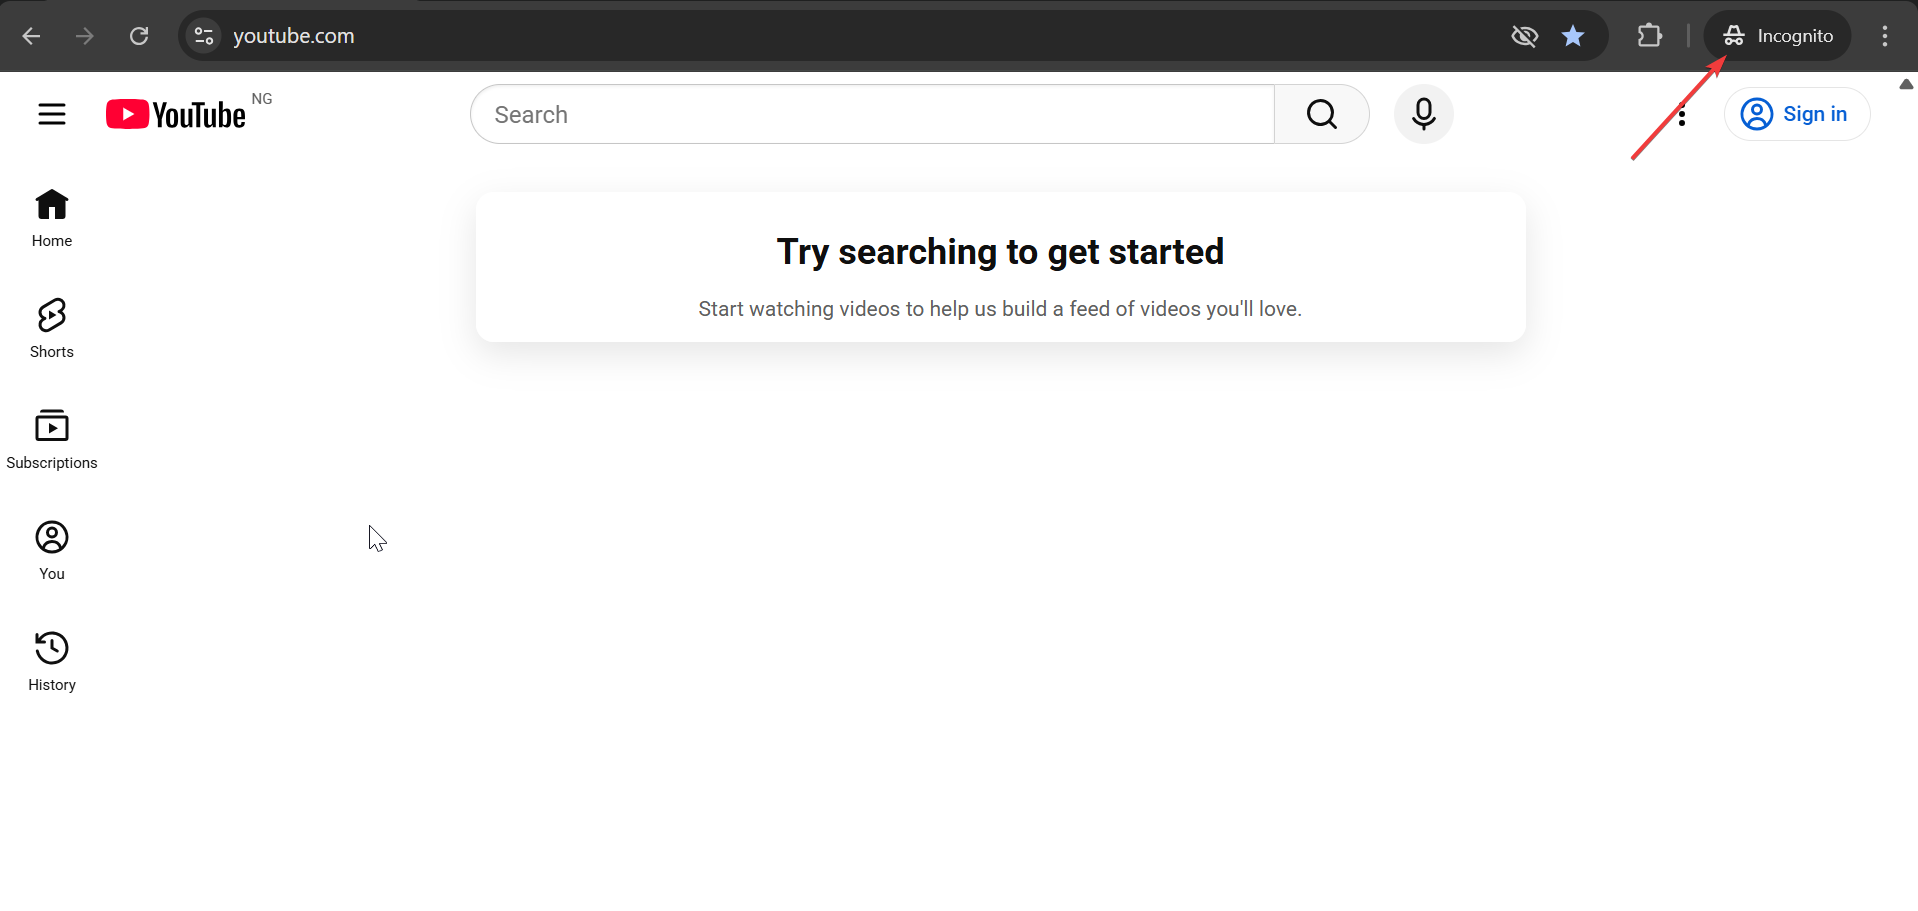The image size is (1918, 911).
Task: Open the You section in sidebar
Action: [x=52, y=550]
